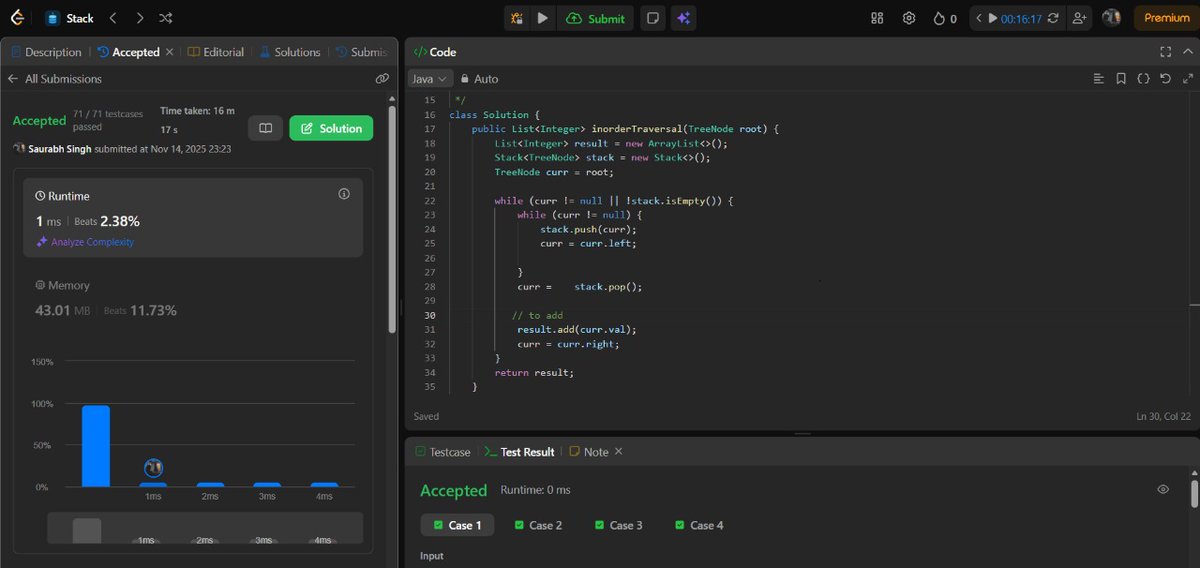Click the green Accepted status text

tap(39, 120)
